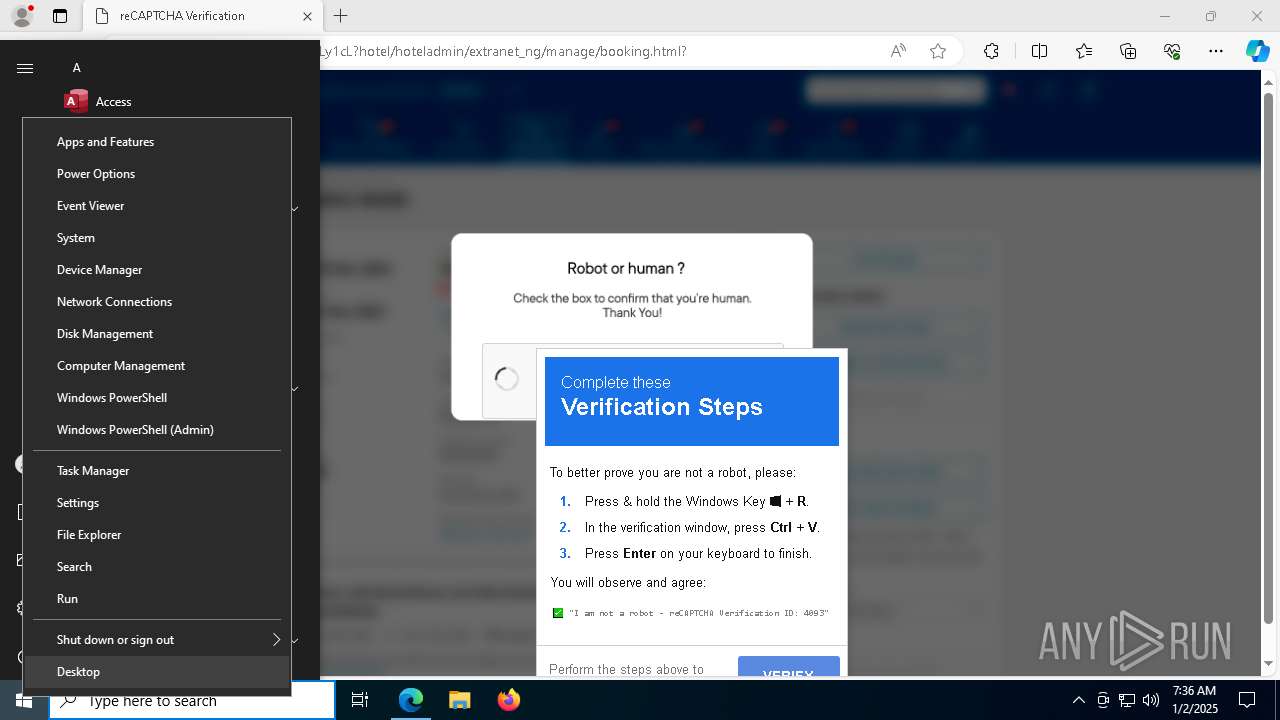Add this page to favorites star

[938, 51]
